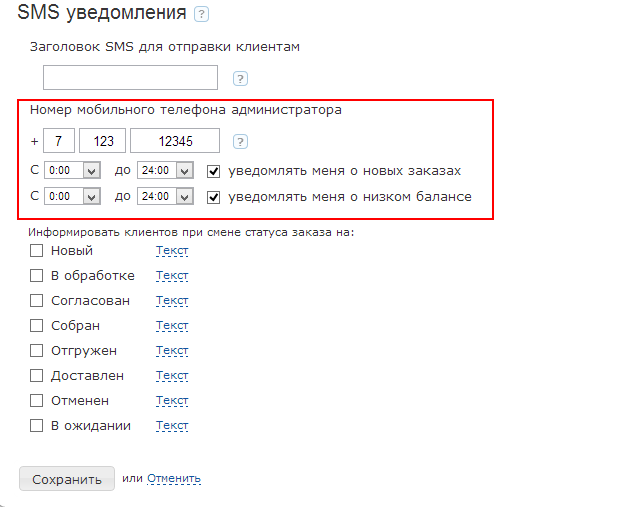Enable the Отгружен status checkbox
642x507 pixels.
point(36,351)
